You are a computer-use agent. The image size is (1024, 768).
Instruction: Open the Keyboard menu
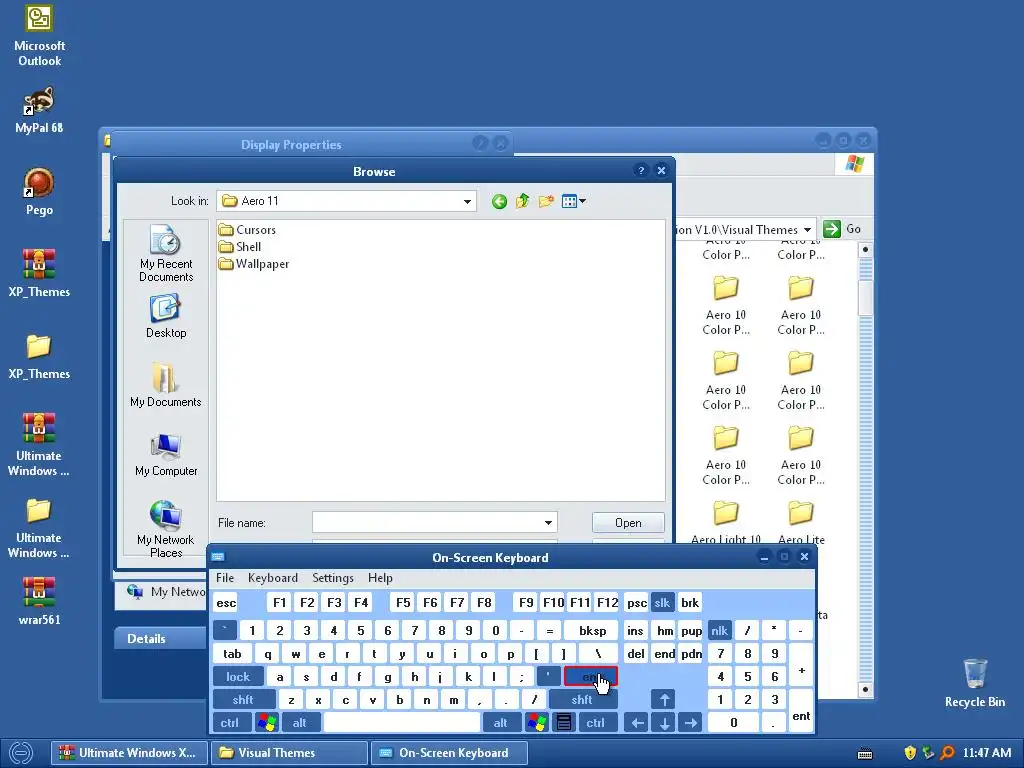pos(273,578)
